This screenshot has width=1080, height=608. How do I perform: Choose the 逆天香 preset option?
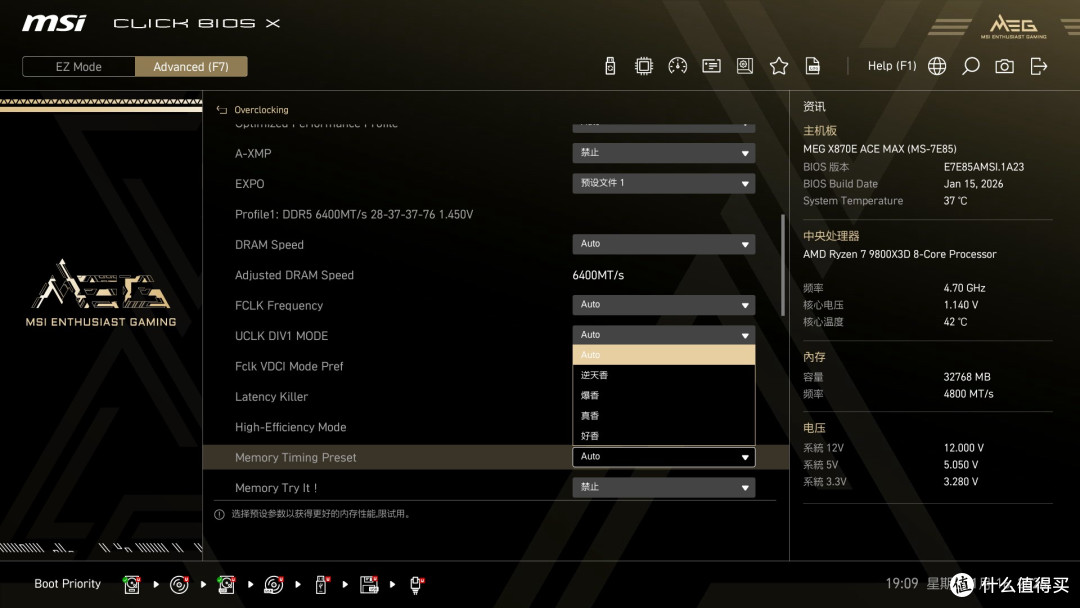tap(663, 375)
